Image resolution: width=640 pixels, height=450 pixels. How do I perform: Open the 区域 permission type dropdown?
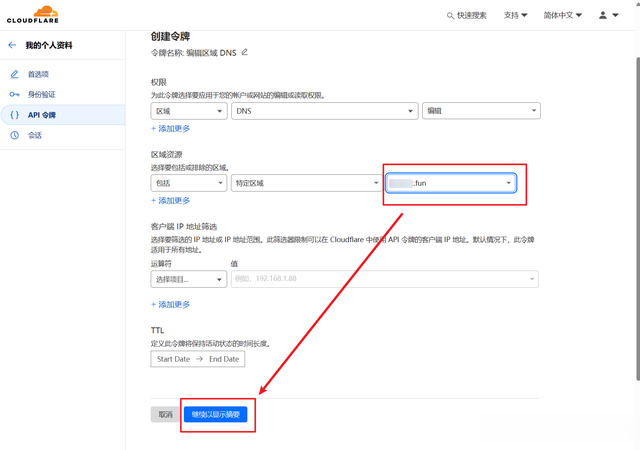(189, 111)
